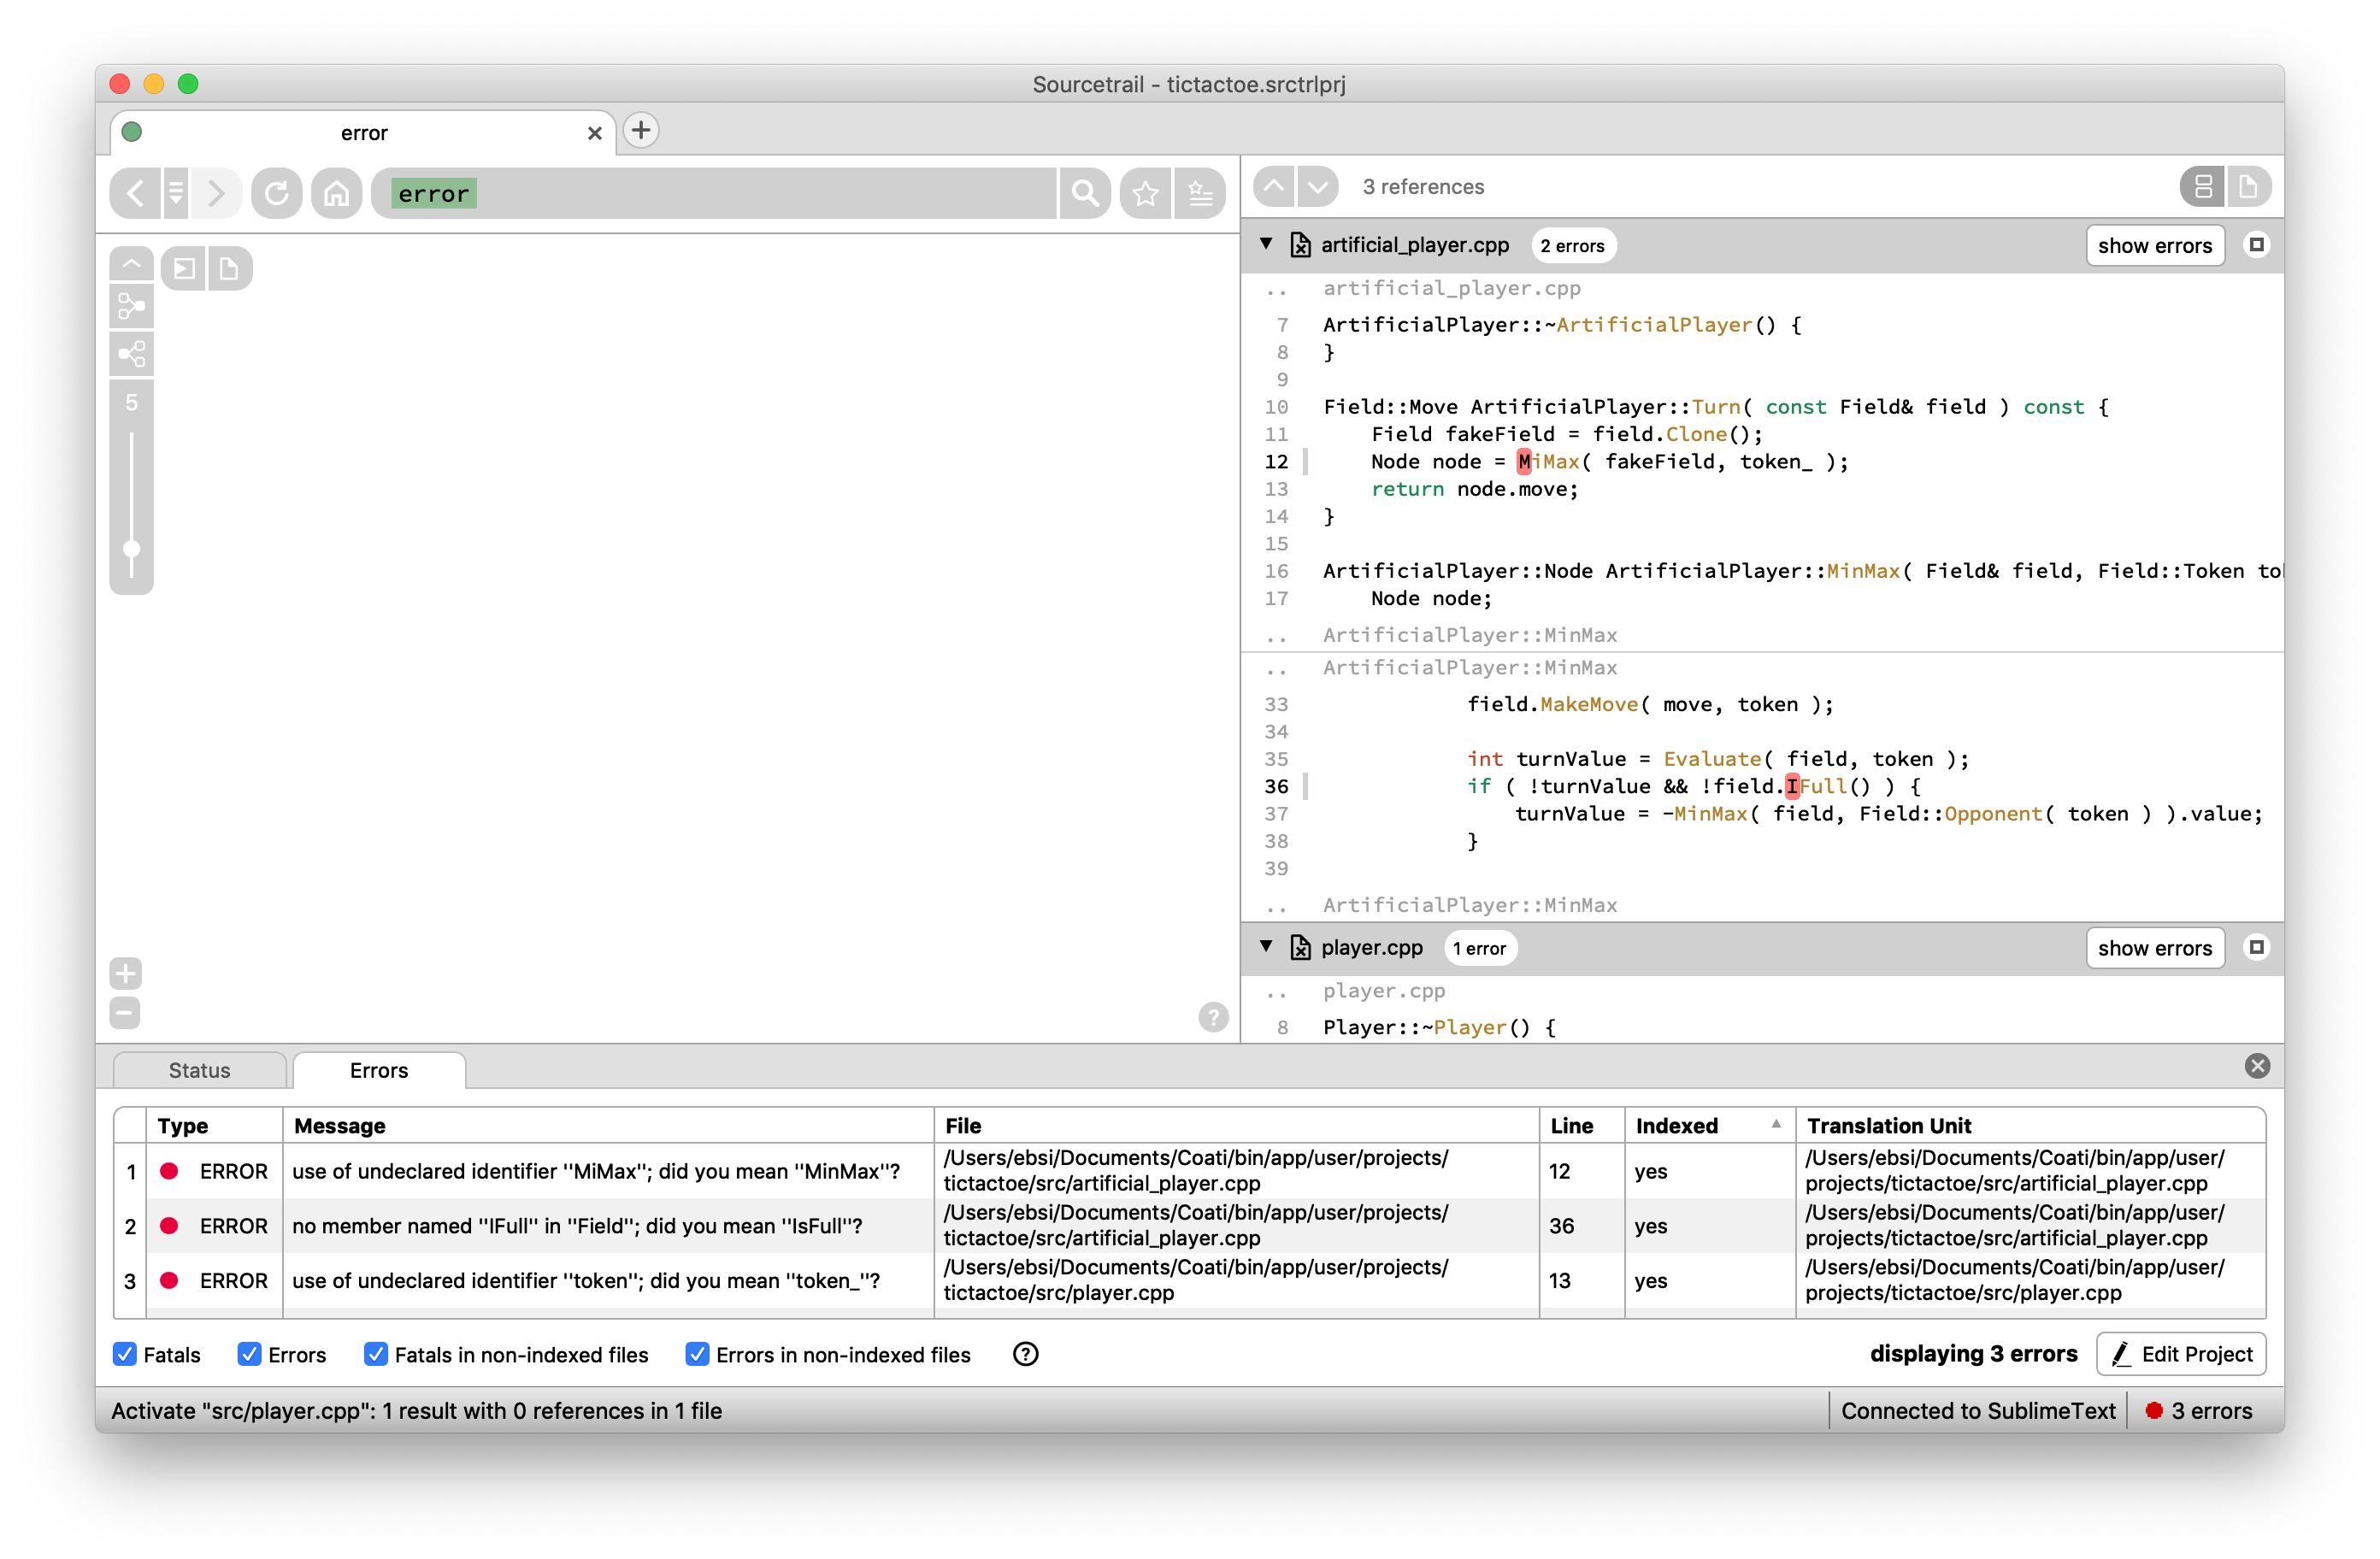
Task: Jump to next reference with the down arrow
Action: coord(1318,186)
